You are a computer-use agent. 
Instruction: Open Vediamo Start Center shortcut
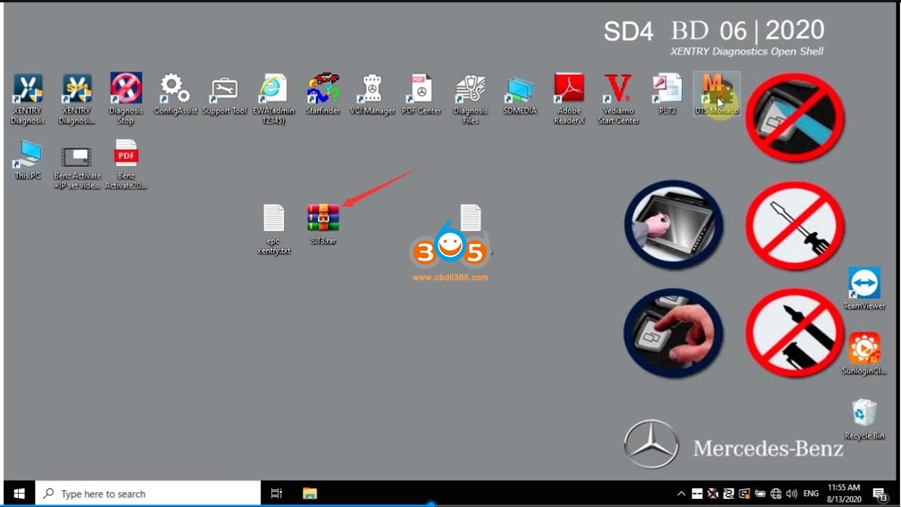(618, 99)
